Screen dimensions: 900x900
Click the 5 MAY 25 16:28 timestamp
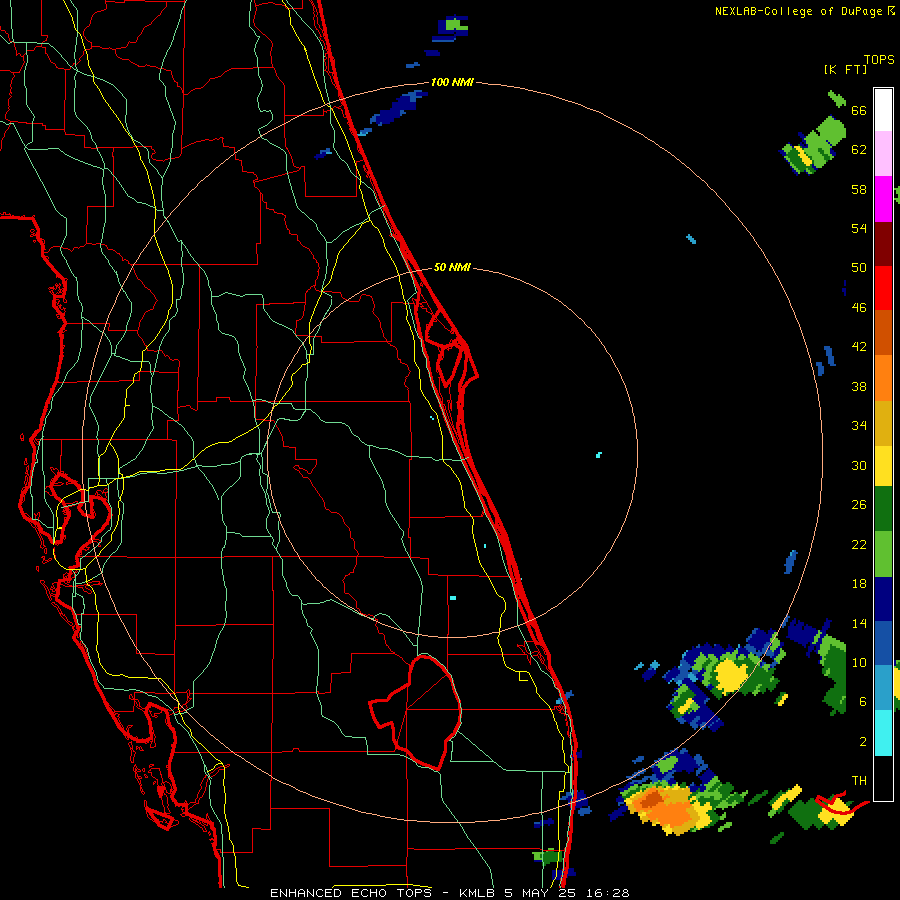click(567, 893)
